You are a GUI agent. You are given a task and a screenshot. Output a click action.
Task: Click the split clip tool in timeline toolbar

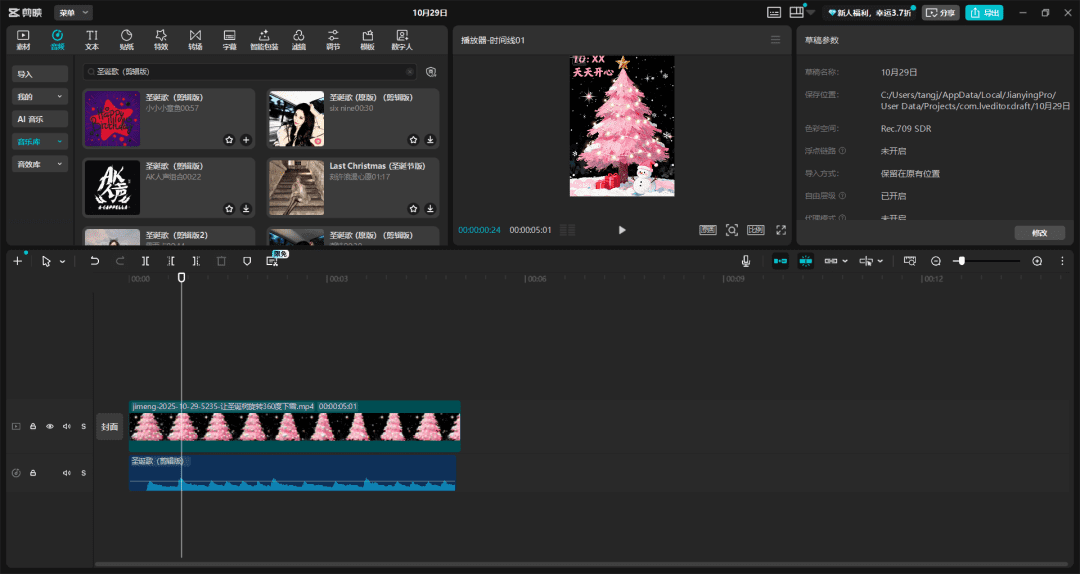coord(146,261)
